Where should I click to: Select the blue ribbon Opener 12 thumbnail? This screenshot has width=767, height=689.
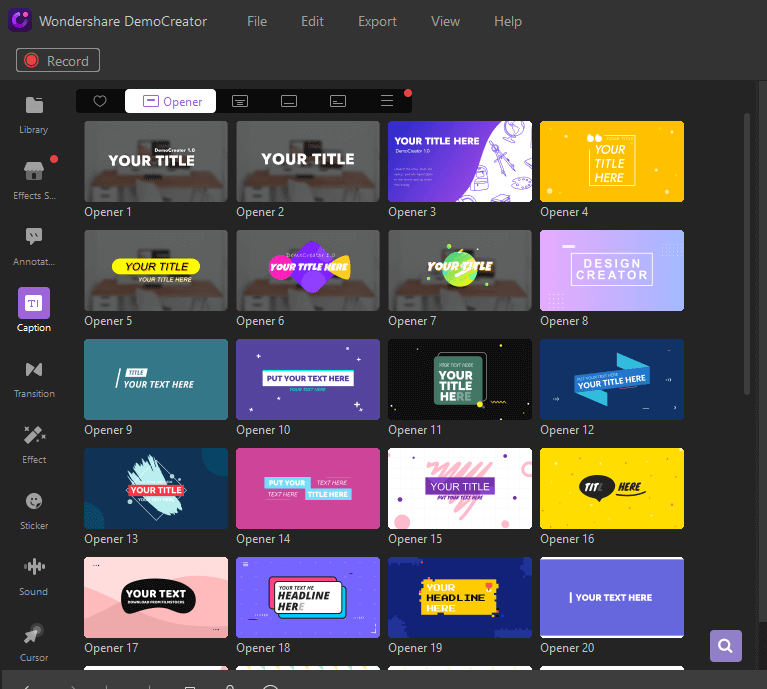(x=612, y=379)
